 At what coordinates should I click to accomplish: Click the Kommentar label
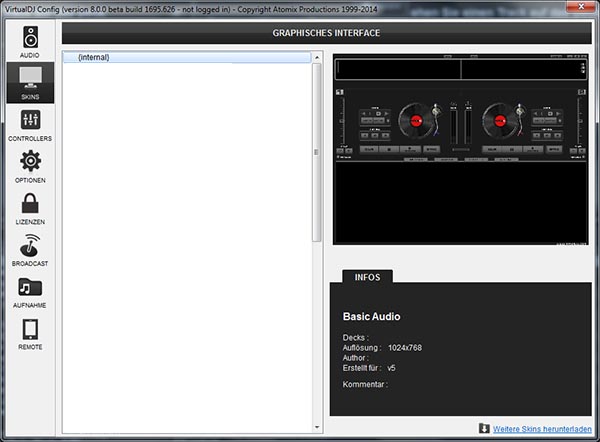point(365,384)
